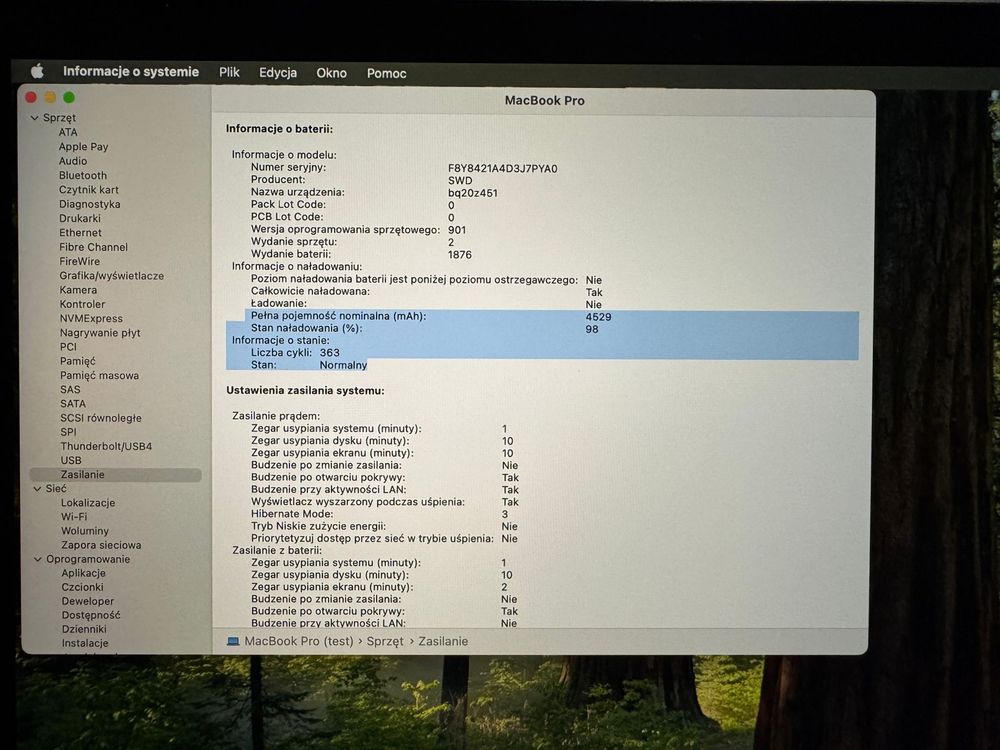Select Zapora sieciowa under Sieć

[x=101, y=545]
